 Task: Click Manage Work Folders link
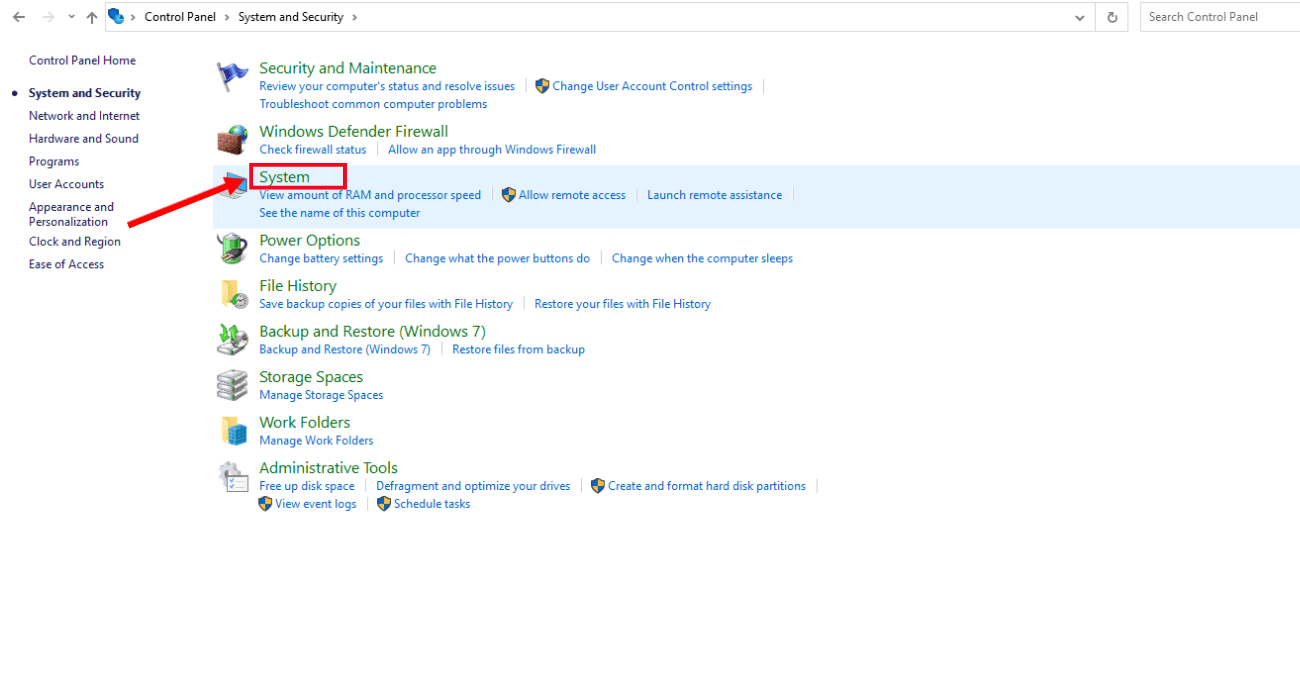316,441
